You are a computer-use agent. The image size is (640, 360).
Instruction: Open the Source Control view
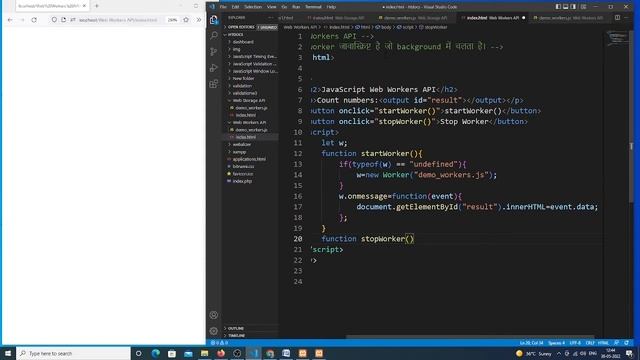click(x=213, y=51)
